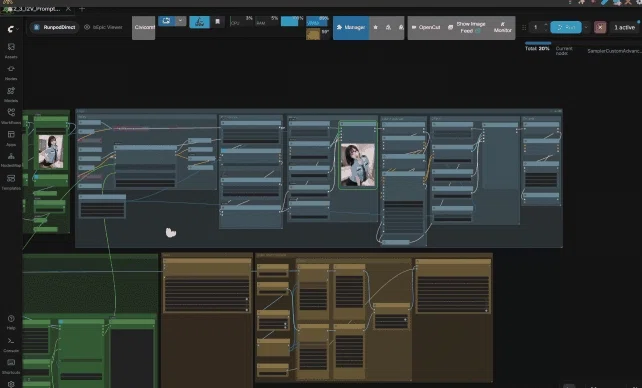Image resolution: width=642 pixels, height=388 pixels.
Task: Open the Help menu in sidebar
Action: pos(11,322)
